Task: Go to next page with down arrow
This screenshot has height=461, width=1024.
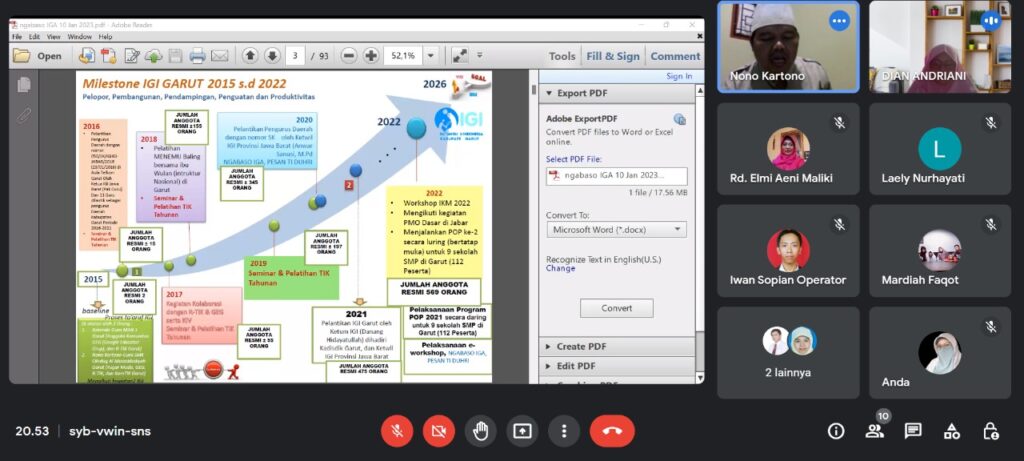Action: 273,56
